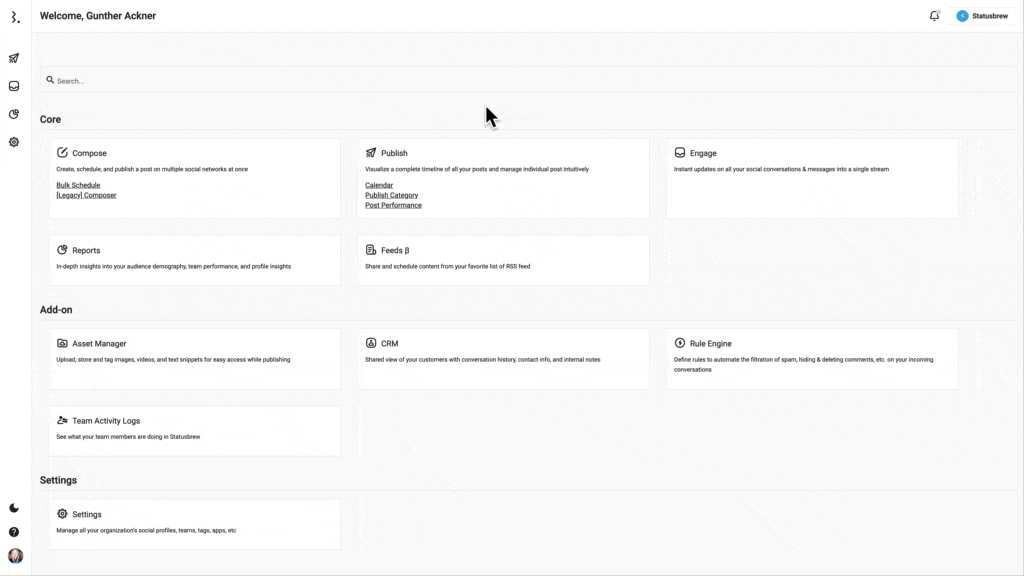
Task: Open the settings gear in sidebar
Action: 14,142
